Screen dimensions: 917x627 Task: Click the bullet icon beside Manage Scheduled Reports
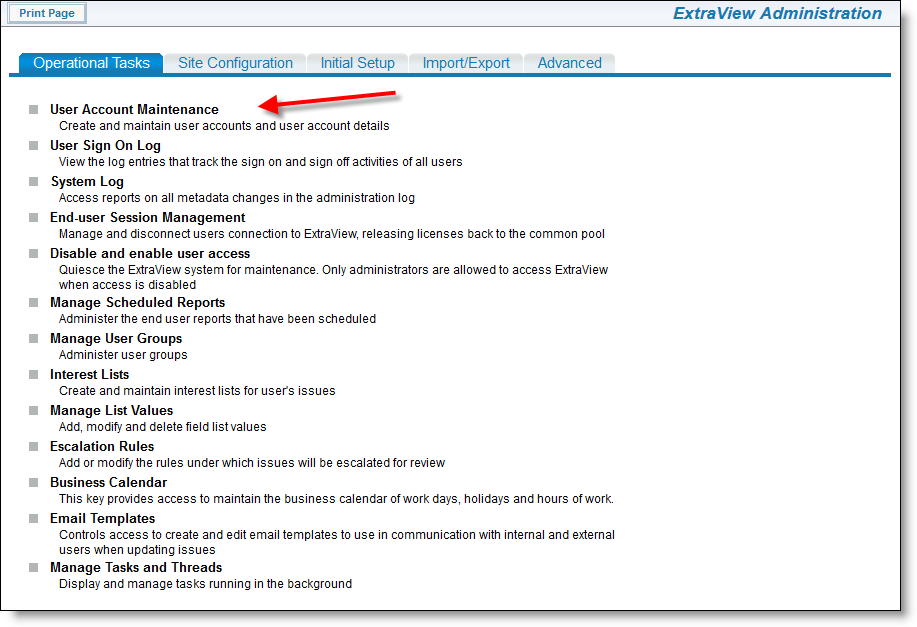click(33, 302)
